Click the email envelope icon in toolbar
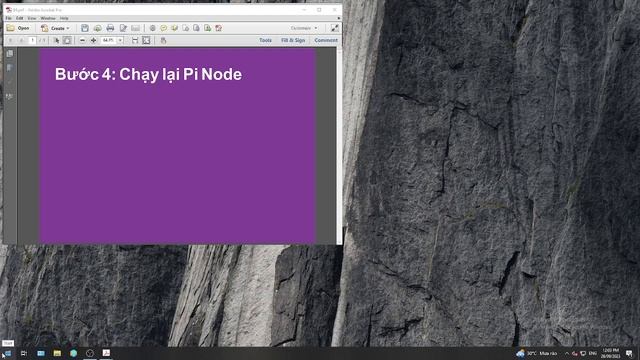 point(136,28)
